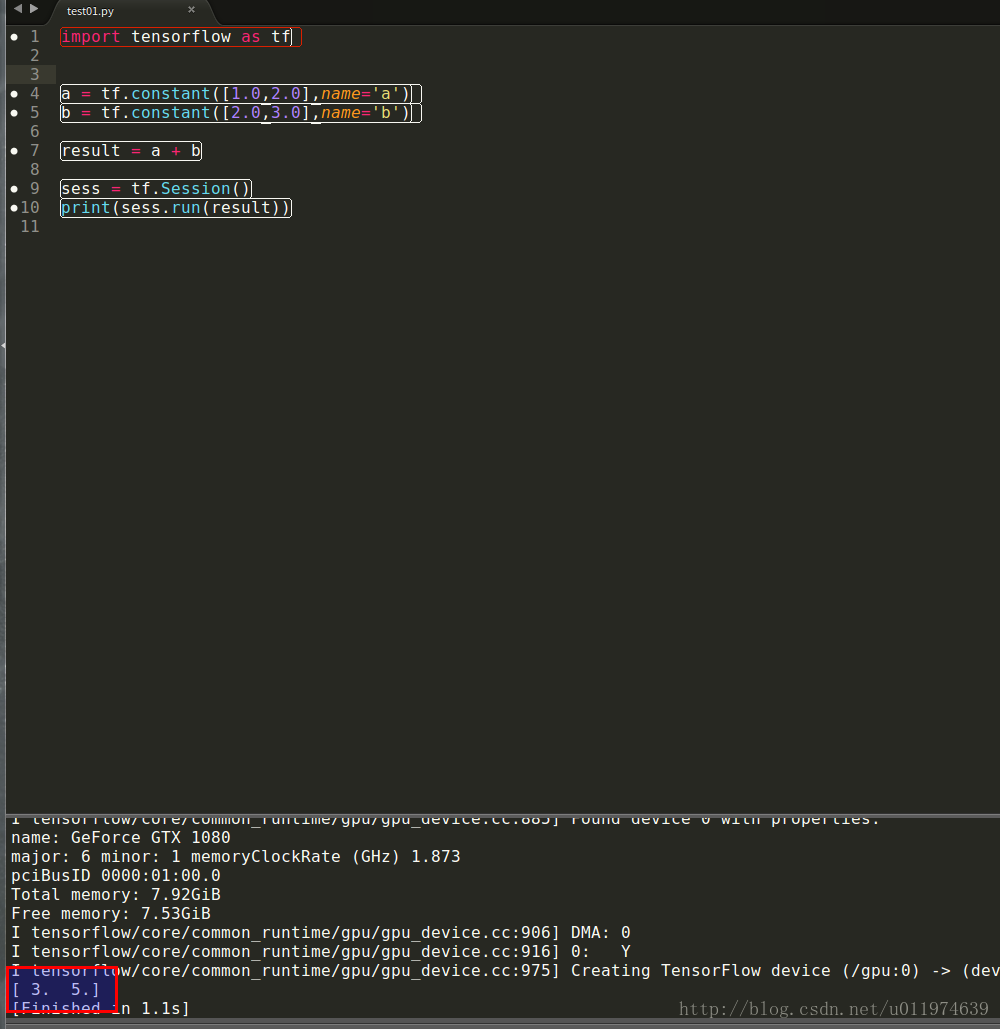Image resolution: width=1000 pixels, height=1029 pixels.
Task: Click 'name: GeForce GTX 1080' output line
Action: coord(121,838)
